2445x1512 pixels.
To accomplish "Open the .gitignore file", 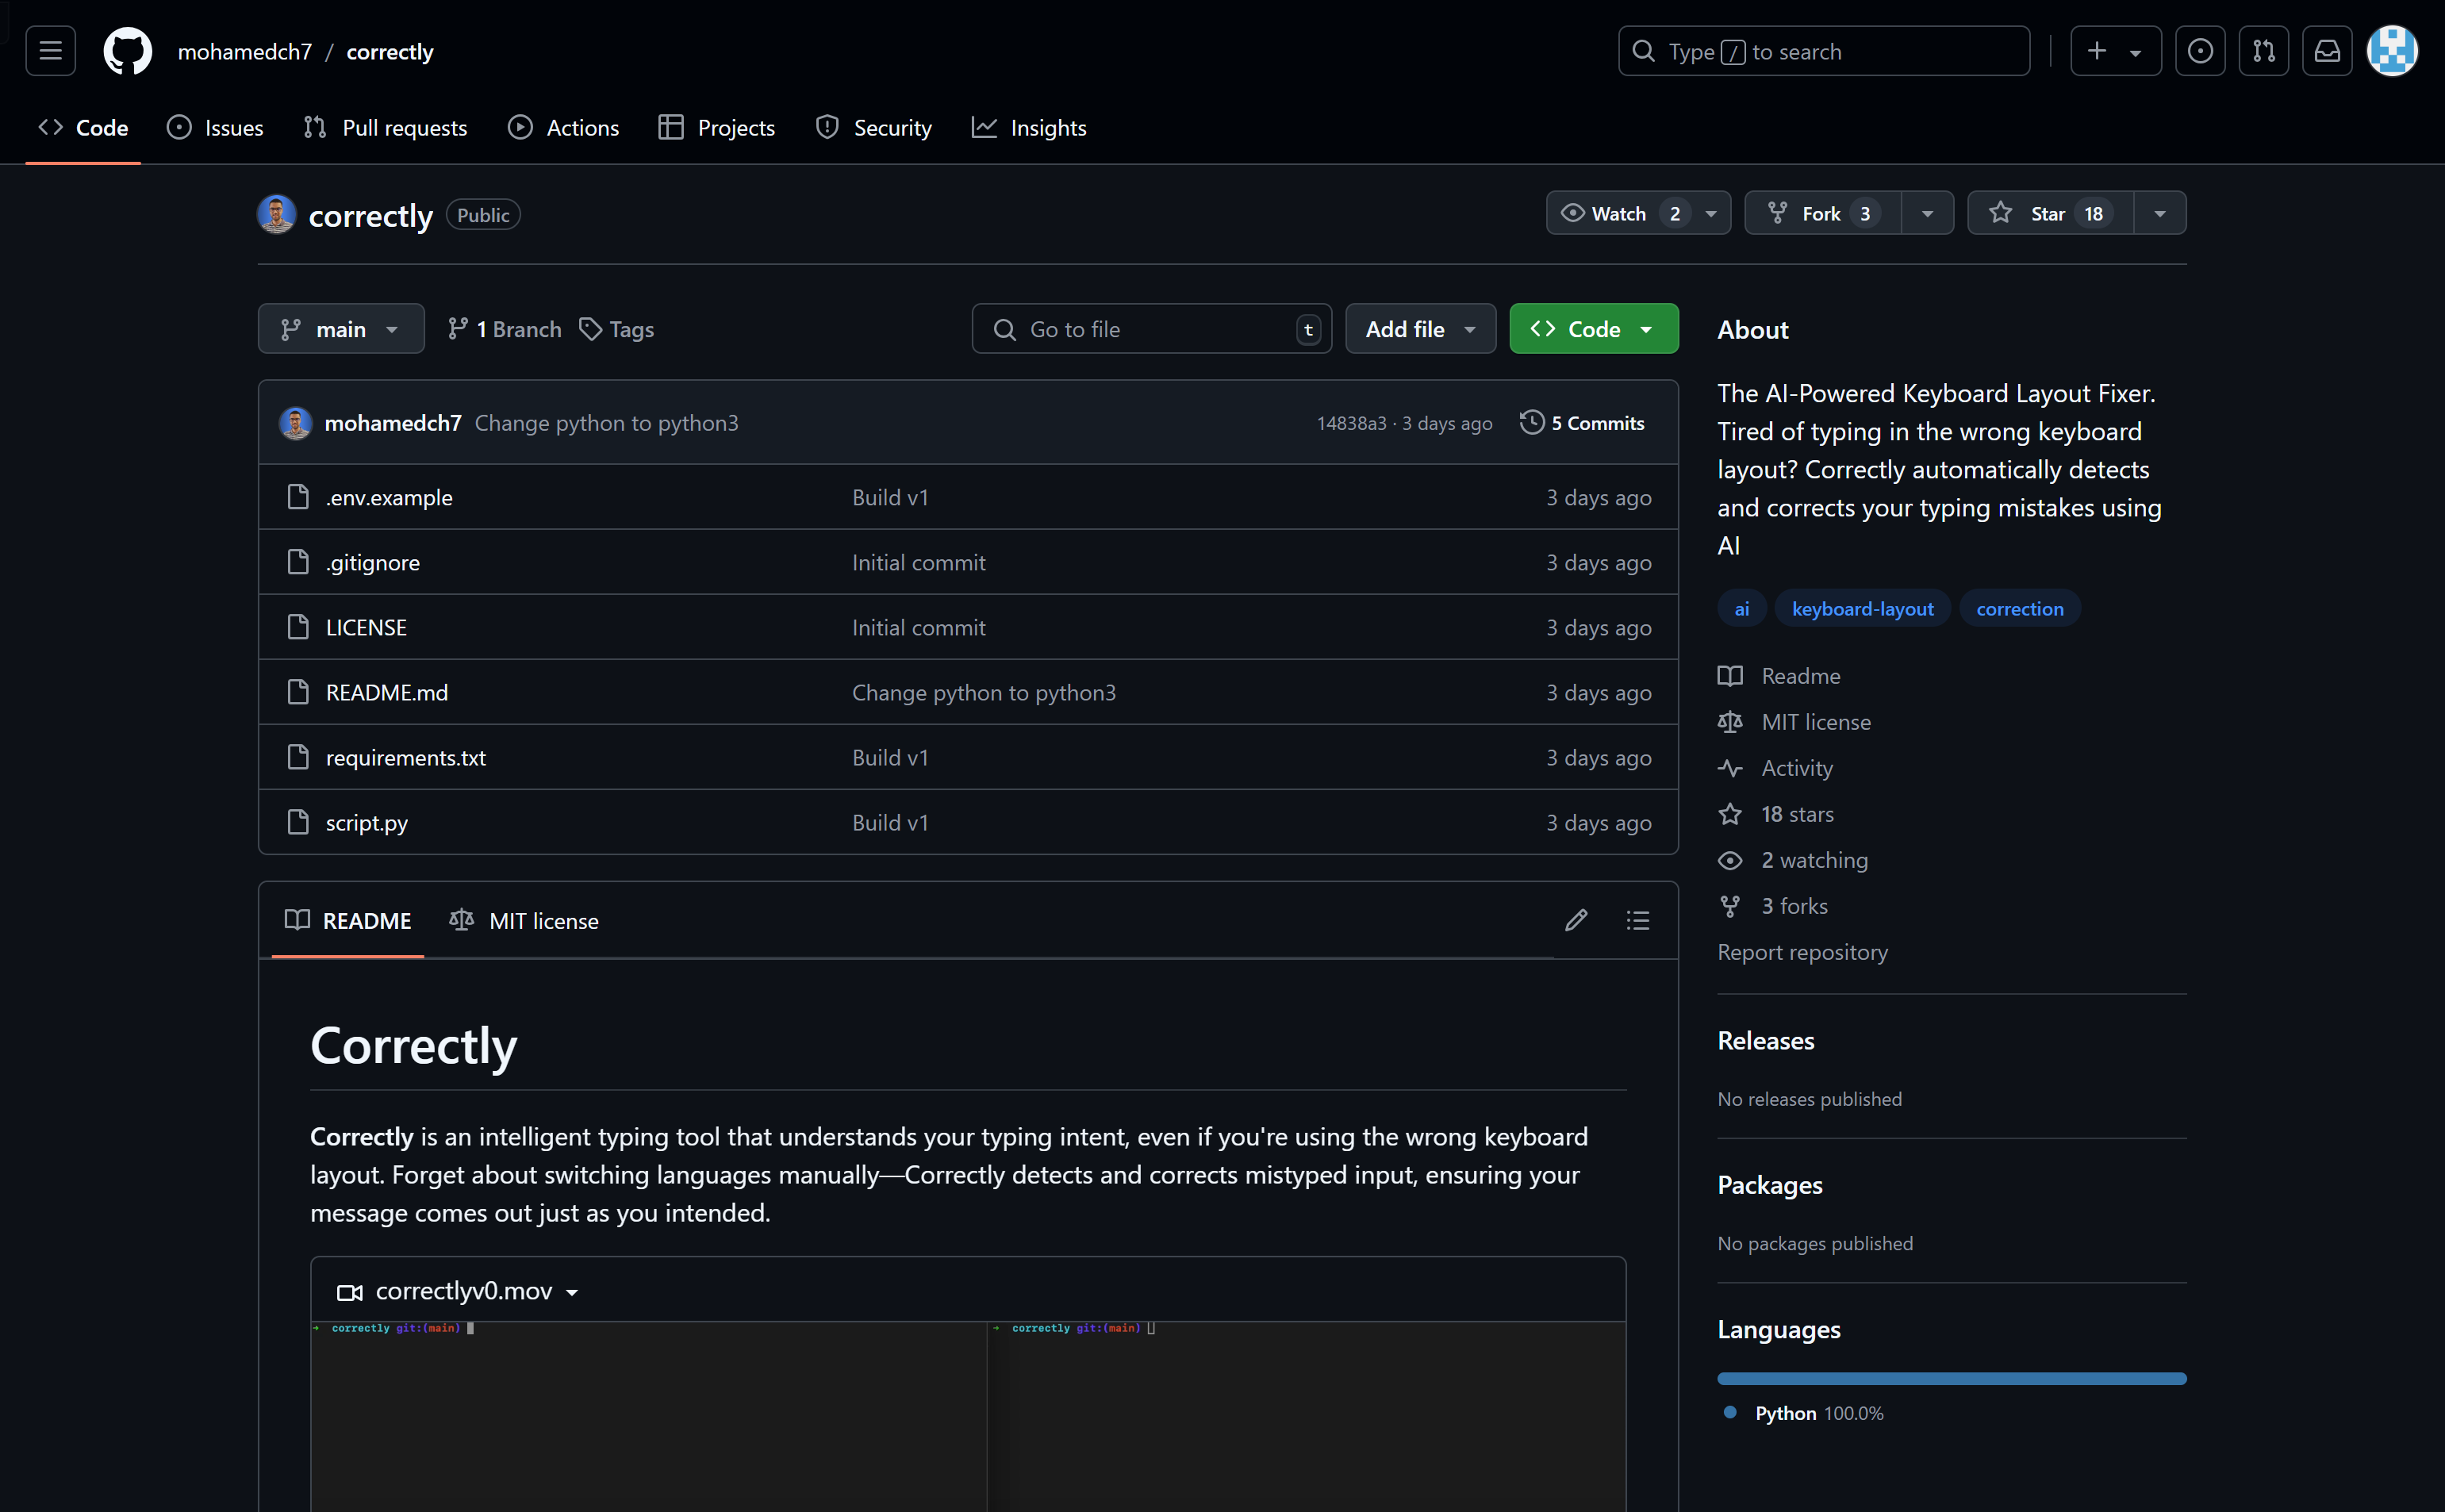I will (373, 562).
